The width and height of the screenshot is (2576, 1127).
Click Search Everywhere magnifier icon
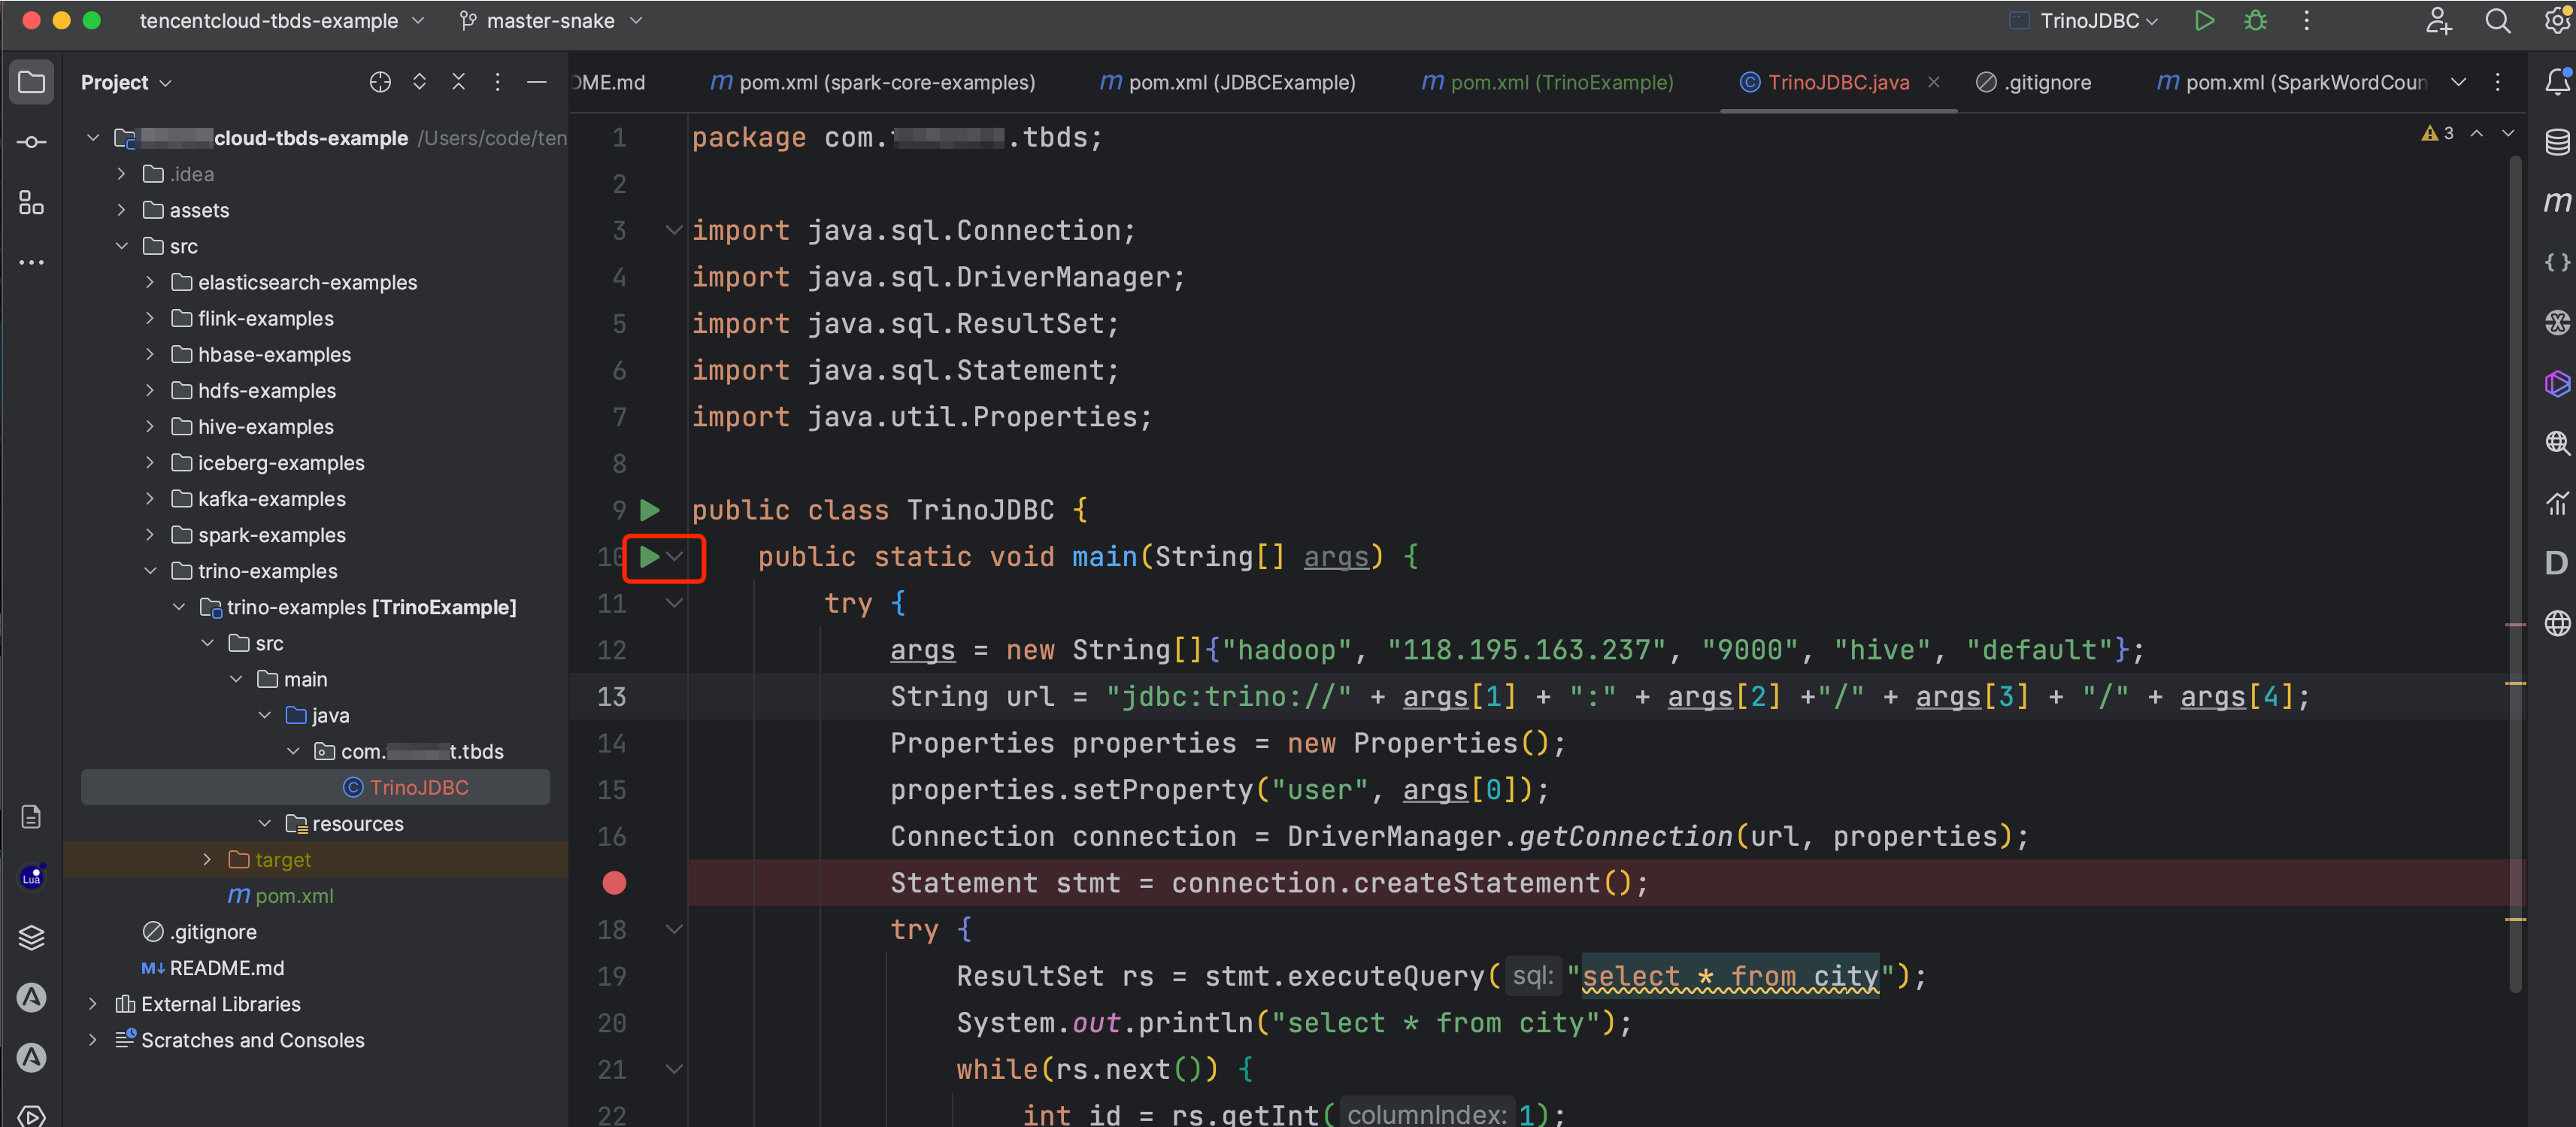(x=2497, y=21)
